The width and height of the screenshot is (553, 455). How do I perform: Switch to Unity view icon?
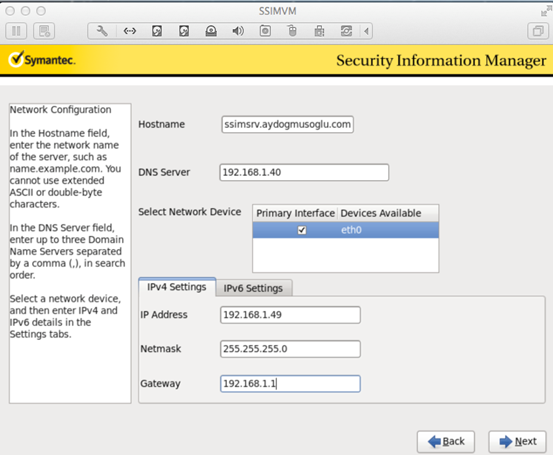tap(538, 31)
